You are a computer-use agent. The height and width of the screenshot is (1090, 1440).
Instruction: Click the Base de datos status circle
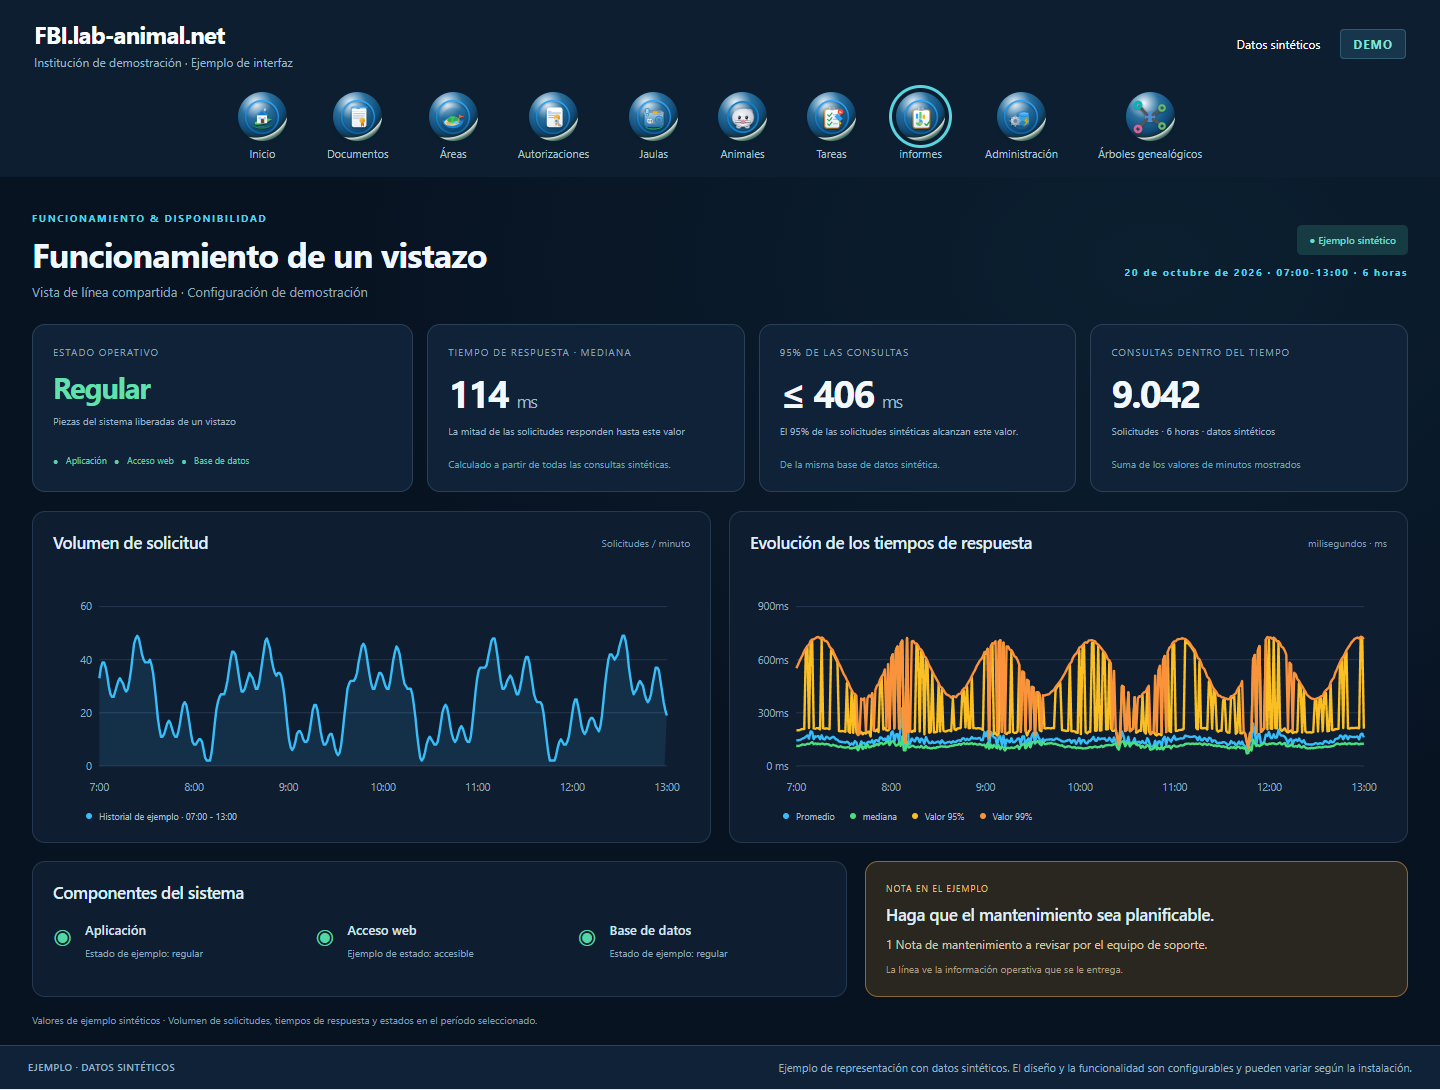pyautogui.click(x=587, y=938)
